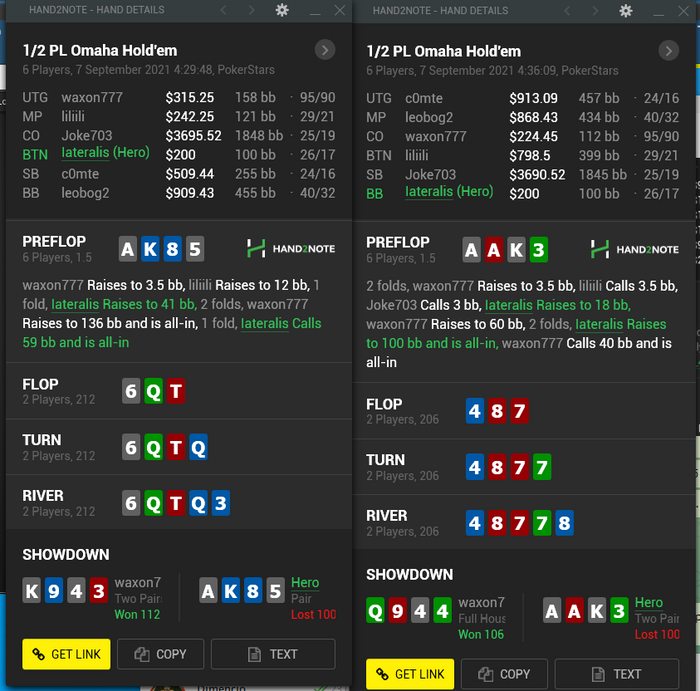Click 'Iateralis Raises to 18 bb' action link

558,305
